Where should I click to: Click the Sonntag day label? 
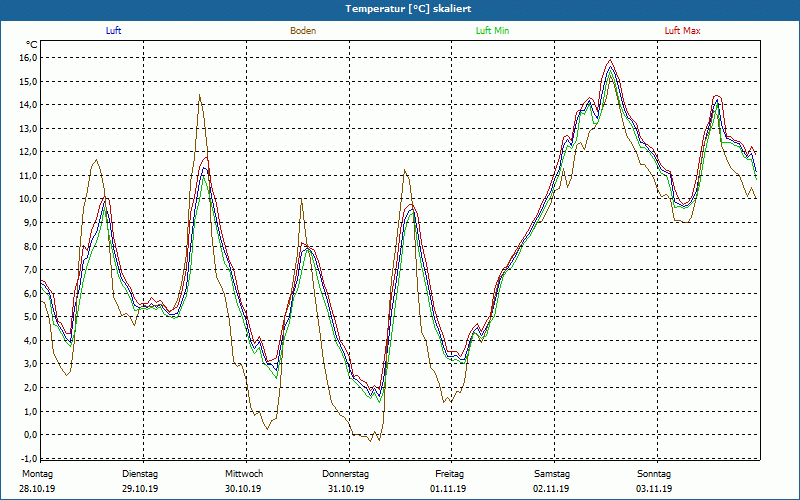[654, 474]
